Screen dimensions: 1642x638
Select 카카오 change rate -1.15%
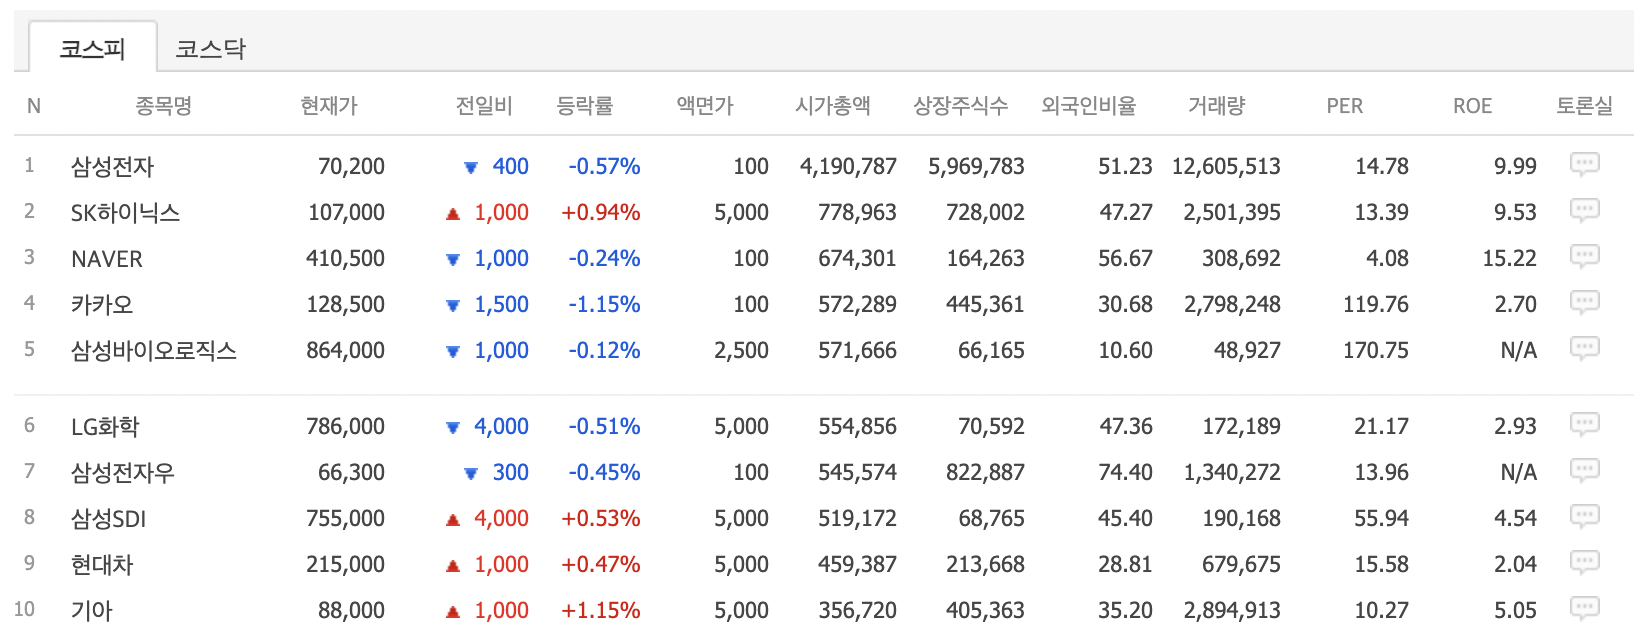point(604,305)
